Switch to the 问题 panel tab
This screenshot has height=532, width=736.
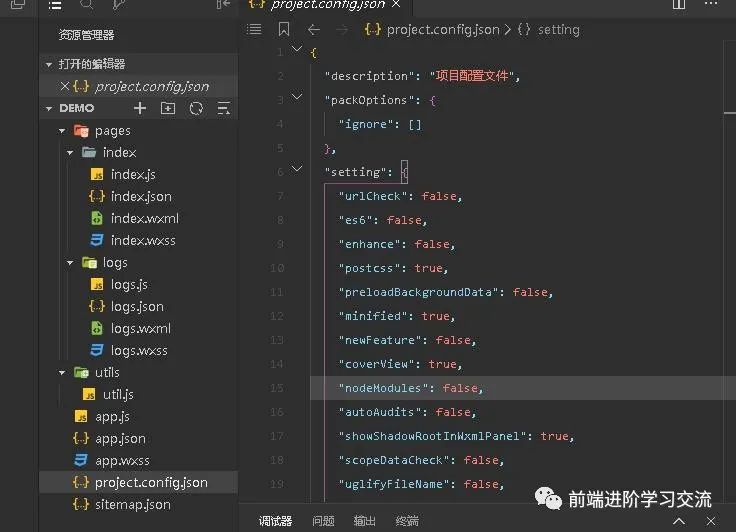(323, 521)
